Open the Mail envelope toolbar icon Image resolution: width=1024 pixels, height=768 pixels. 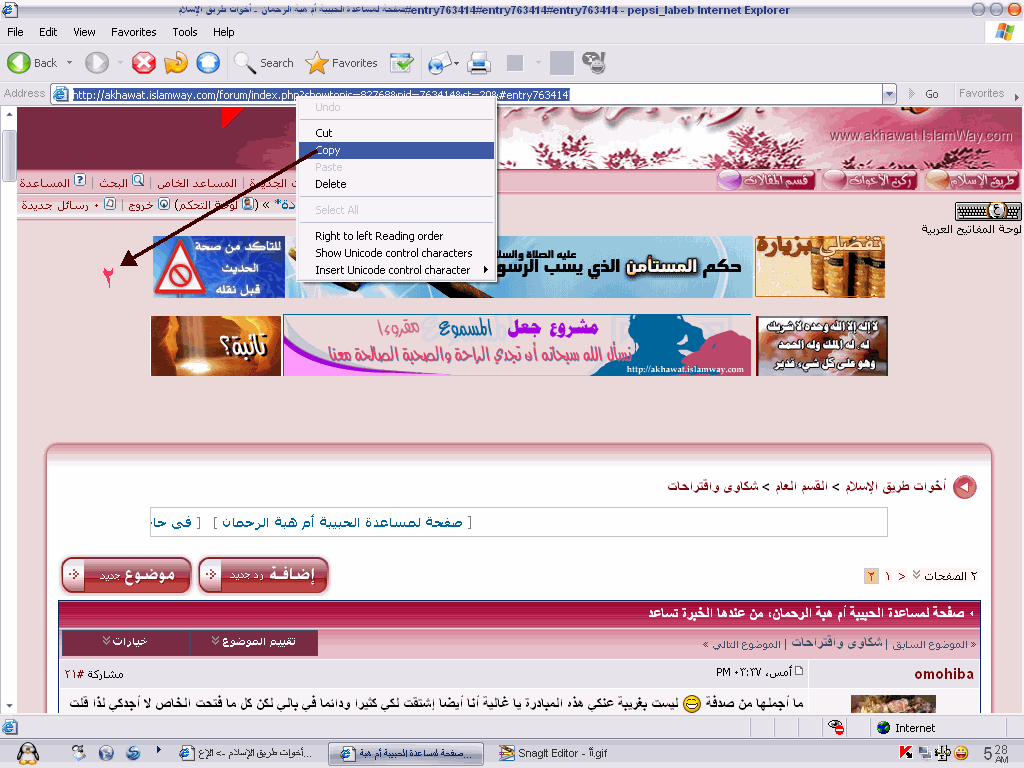tap(439, 63)
